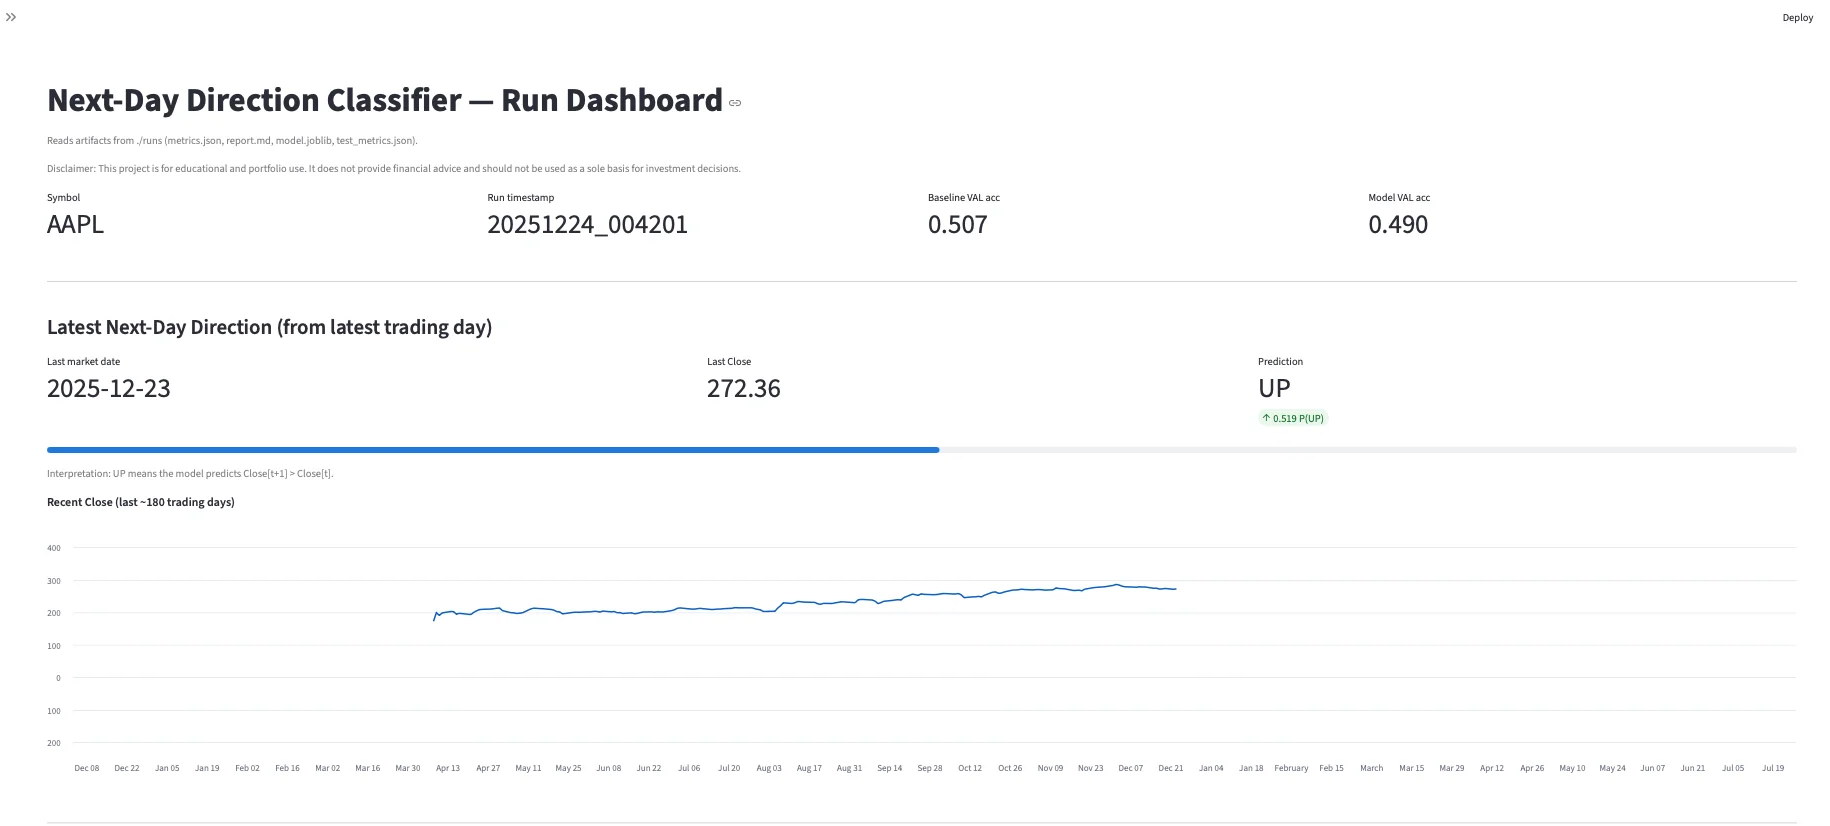1830x826 pixels.
Task: Click the Deploy button
Action: click(x=1797, y=18)
